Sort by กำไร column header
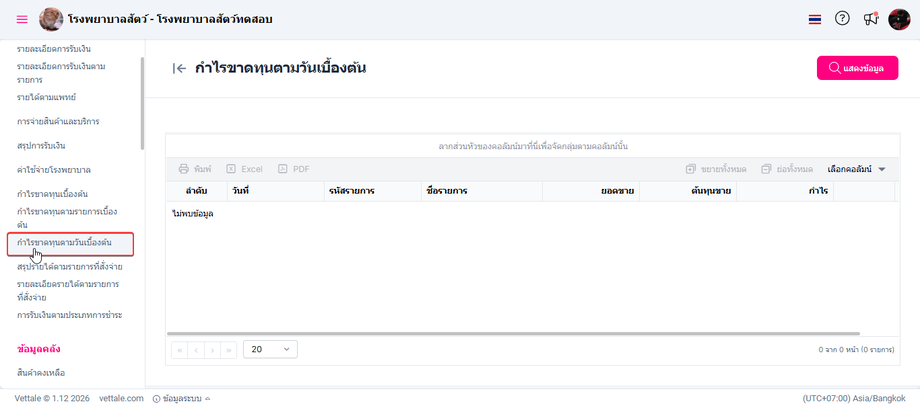The width and height of the screenshot is (920, 408). pos(785,191)
